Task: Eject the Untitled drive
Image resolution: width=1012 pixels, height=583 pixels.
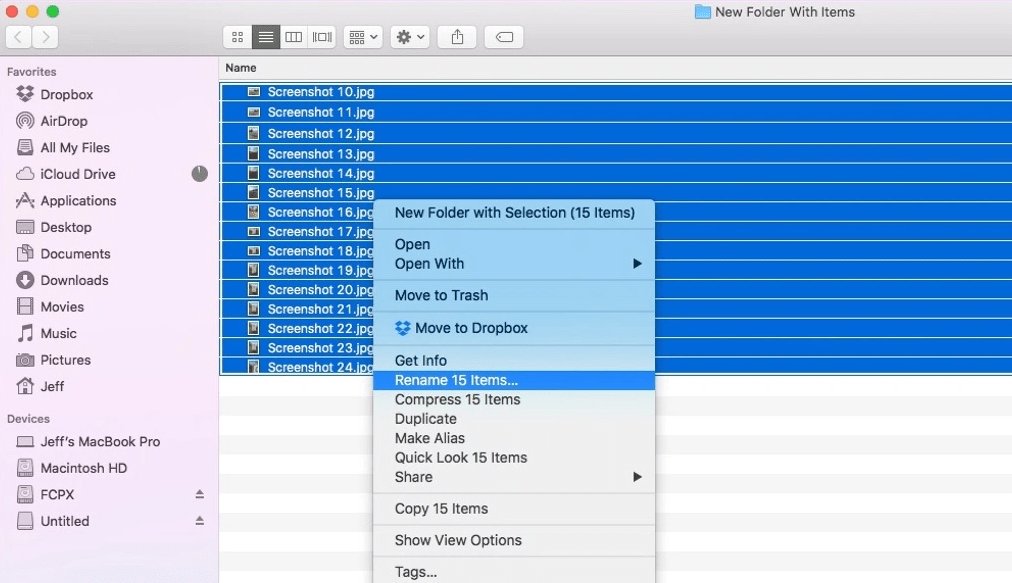Action: pos(199,521)
